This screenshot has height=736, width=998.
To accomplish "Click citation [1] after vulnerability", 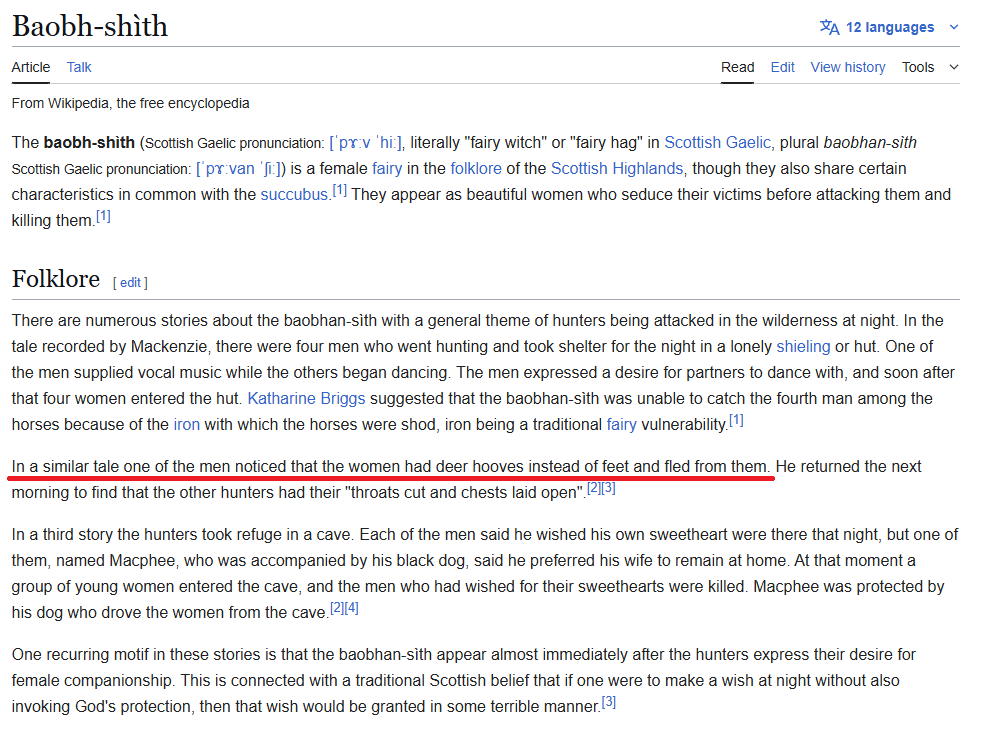I will (x=736, y=420).
